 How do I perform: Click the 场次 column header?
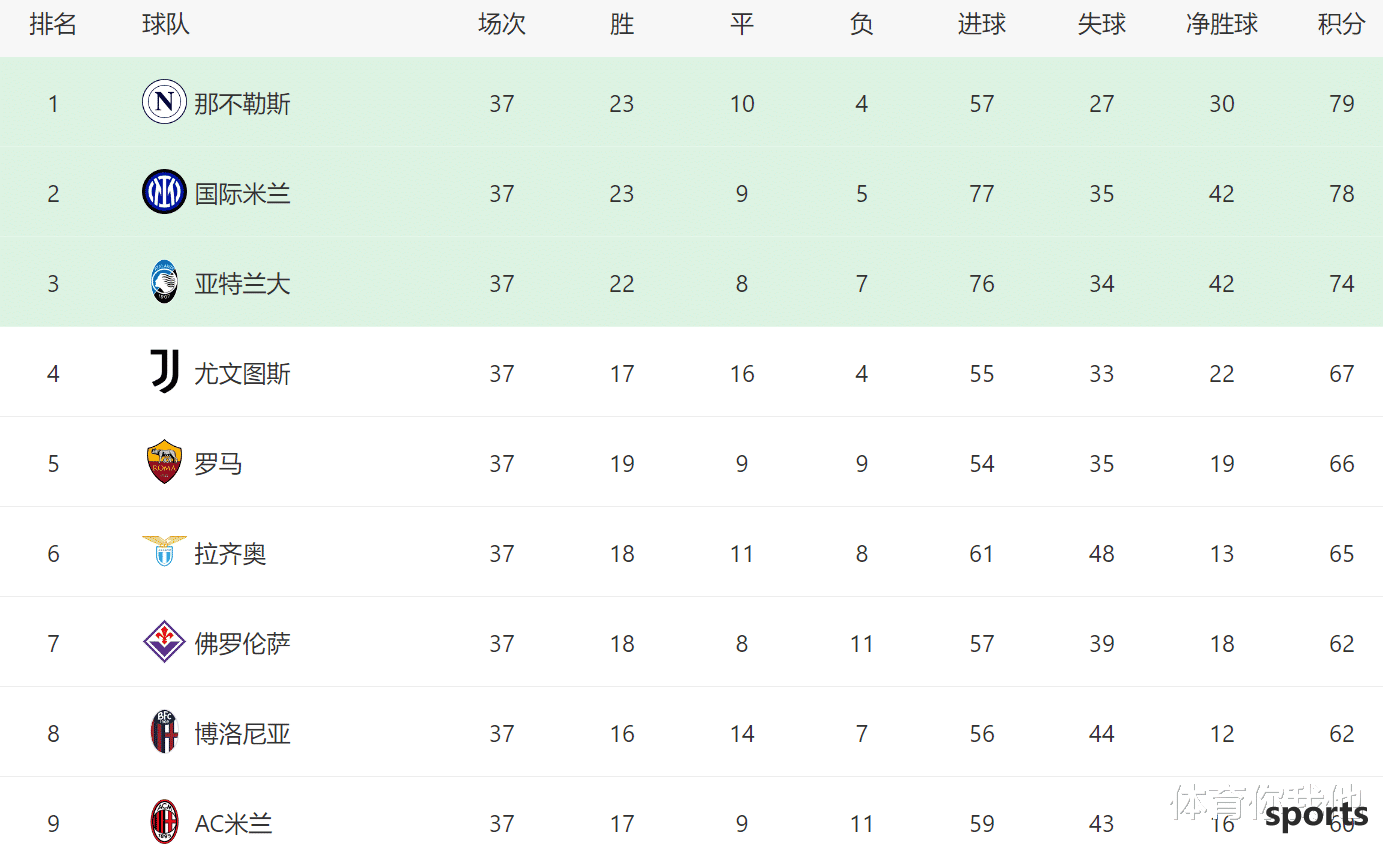tap(502, 25)
